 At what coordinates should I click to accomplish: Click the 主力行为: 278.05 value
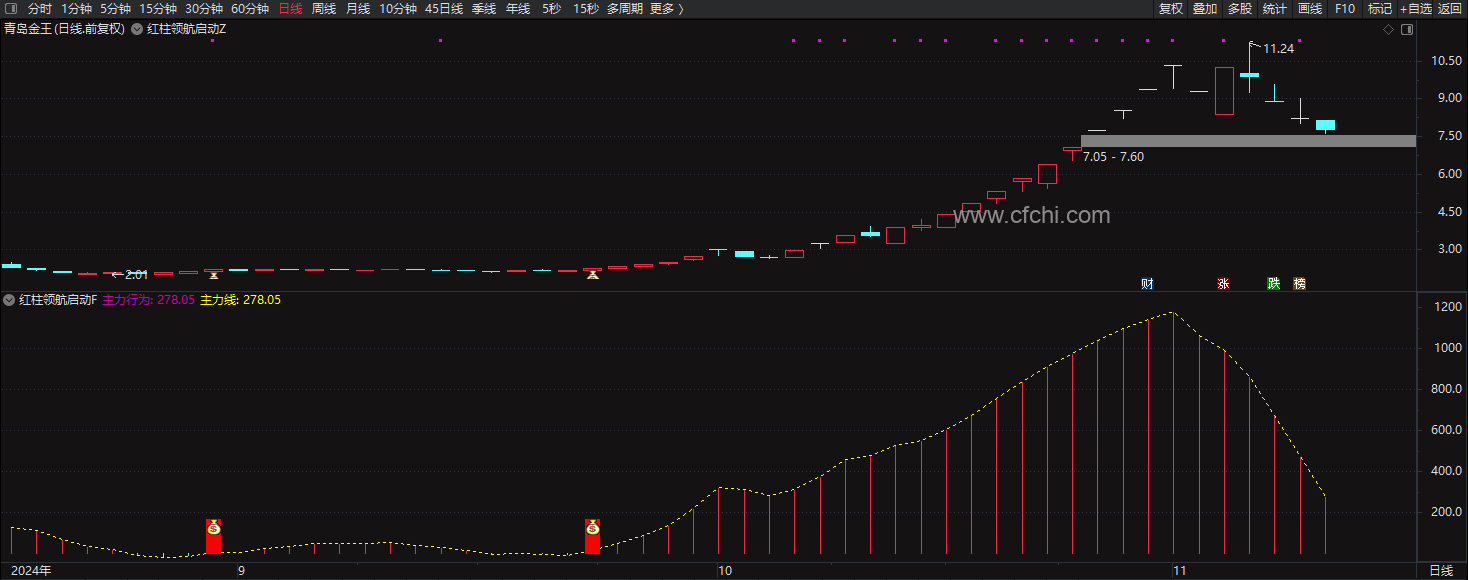coord(148,300)
